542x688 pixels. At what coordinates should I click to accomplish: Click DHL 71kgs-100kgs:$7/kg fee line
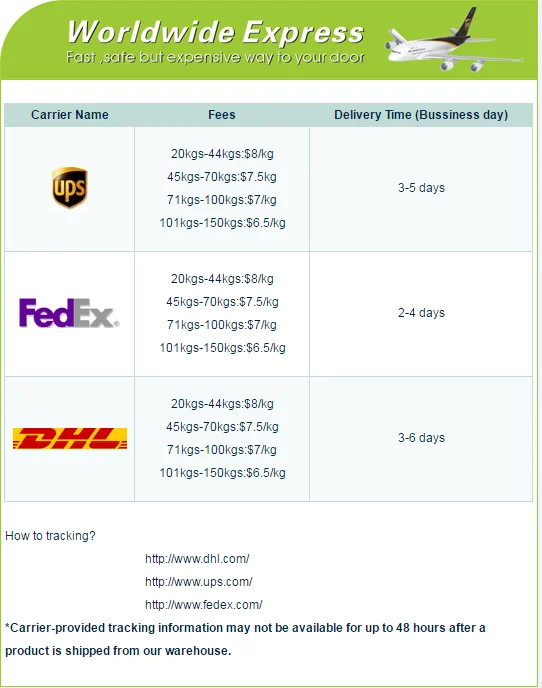[x=222, y=450]
